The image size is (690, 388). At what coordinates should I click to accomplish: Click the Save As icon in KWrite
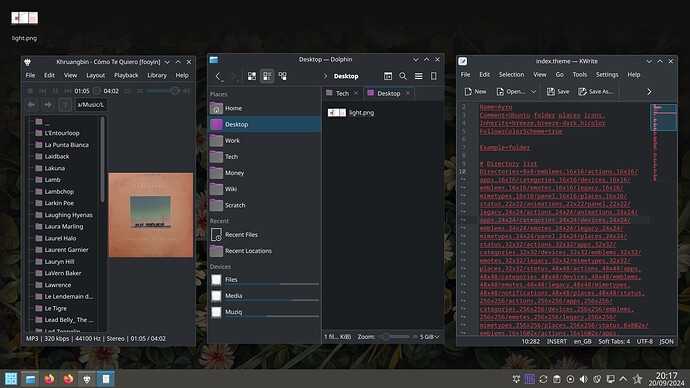[583, 92]
